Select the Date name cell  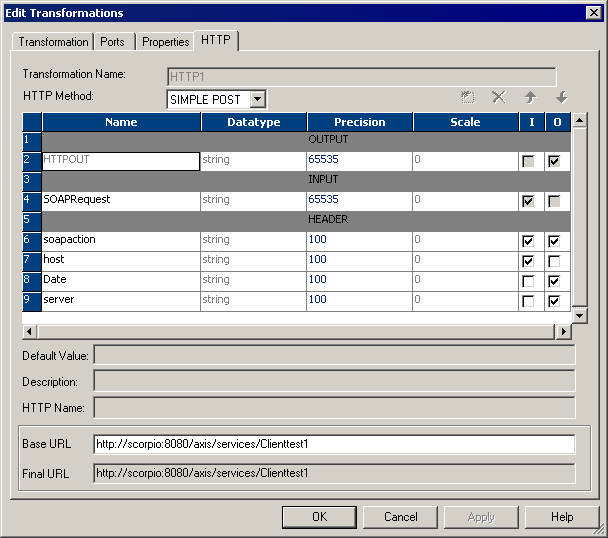coord(121,281)
